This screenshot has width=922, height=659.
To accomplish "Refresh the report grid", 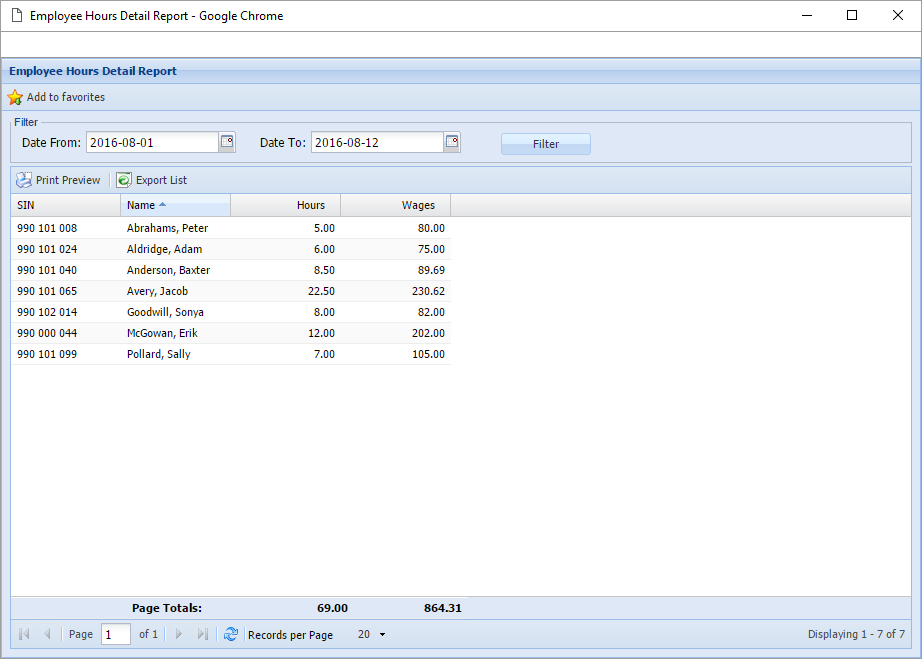I will pos(231,634).
